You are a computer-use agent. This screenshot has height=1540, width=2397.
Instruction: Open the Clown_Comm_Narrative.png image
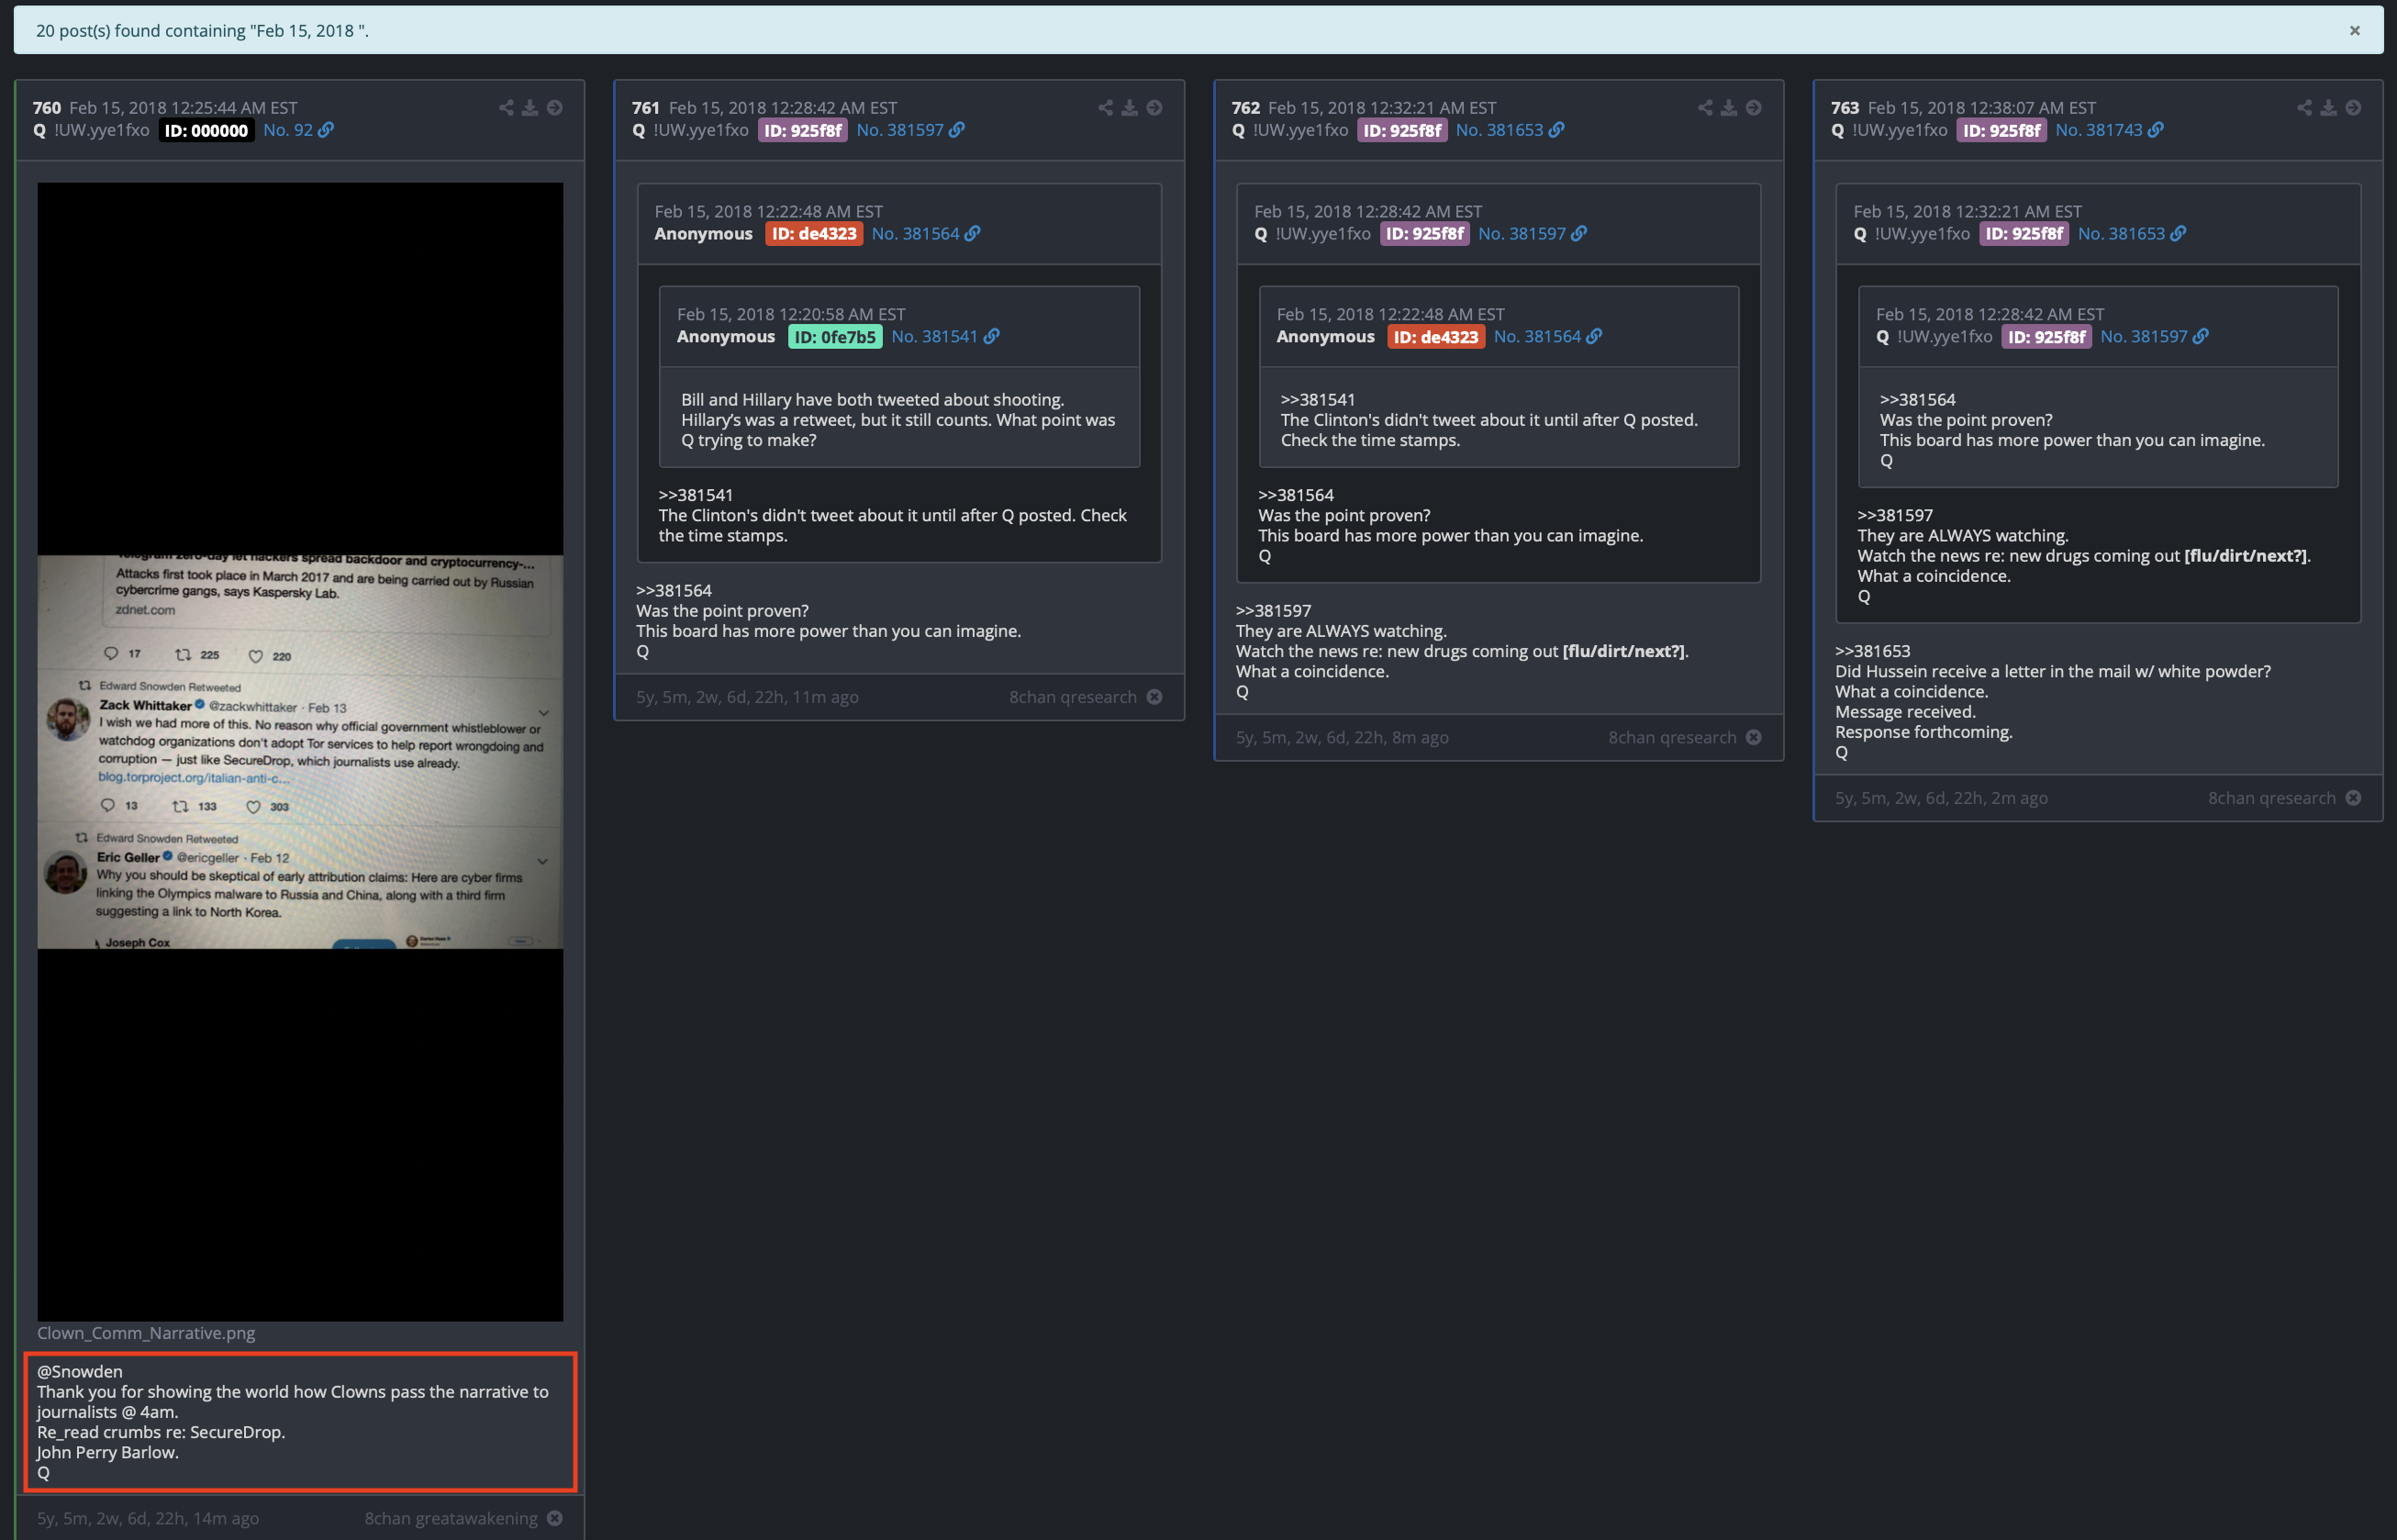tap(300, 751)
